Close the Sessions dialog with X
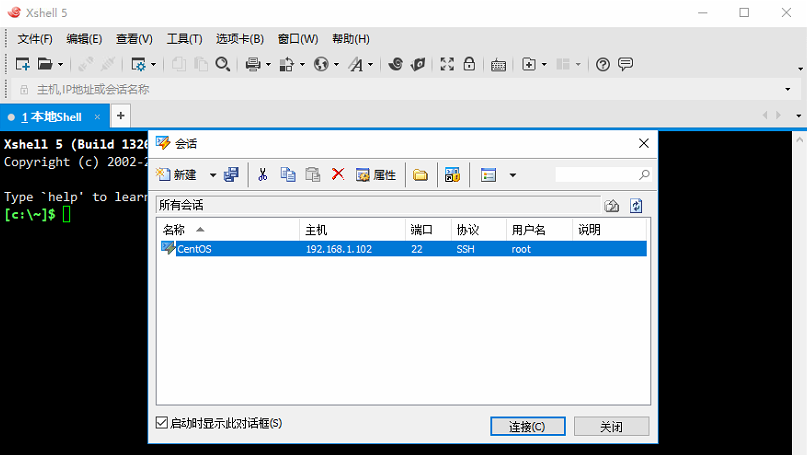This screenshot has width=807, height=455. pos(643,143)
